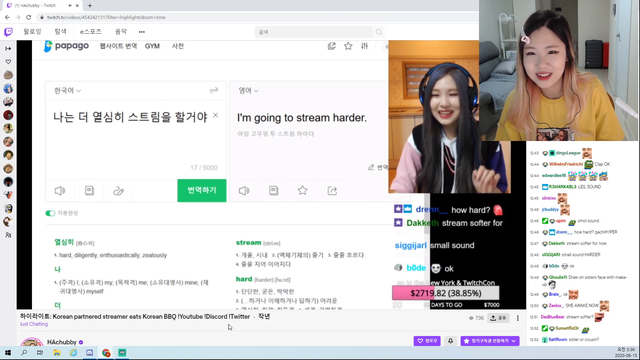Viewport: 640px width, 360px height.
Task: Open Task View on the taskbar
Action: tap(40, 353)
